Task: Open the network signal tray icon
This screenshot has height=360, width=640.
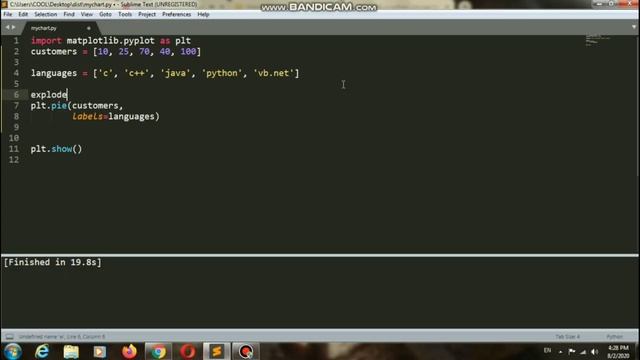Action: pyautogui.click(x=583, y=352)
